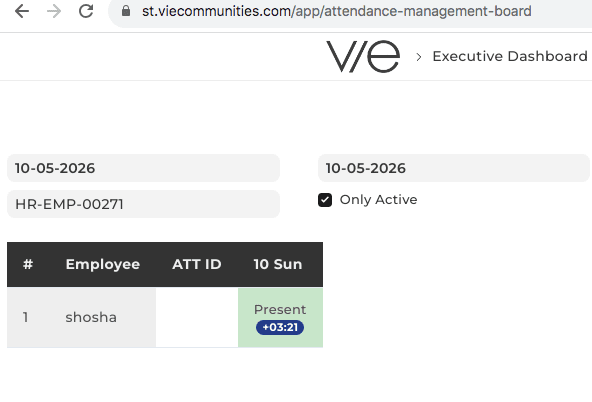Click the +03:21 overtime badge

(280, 327)
